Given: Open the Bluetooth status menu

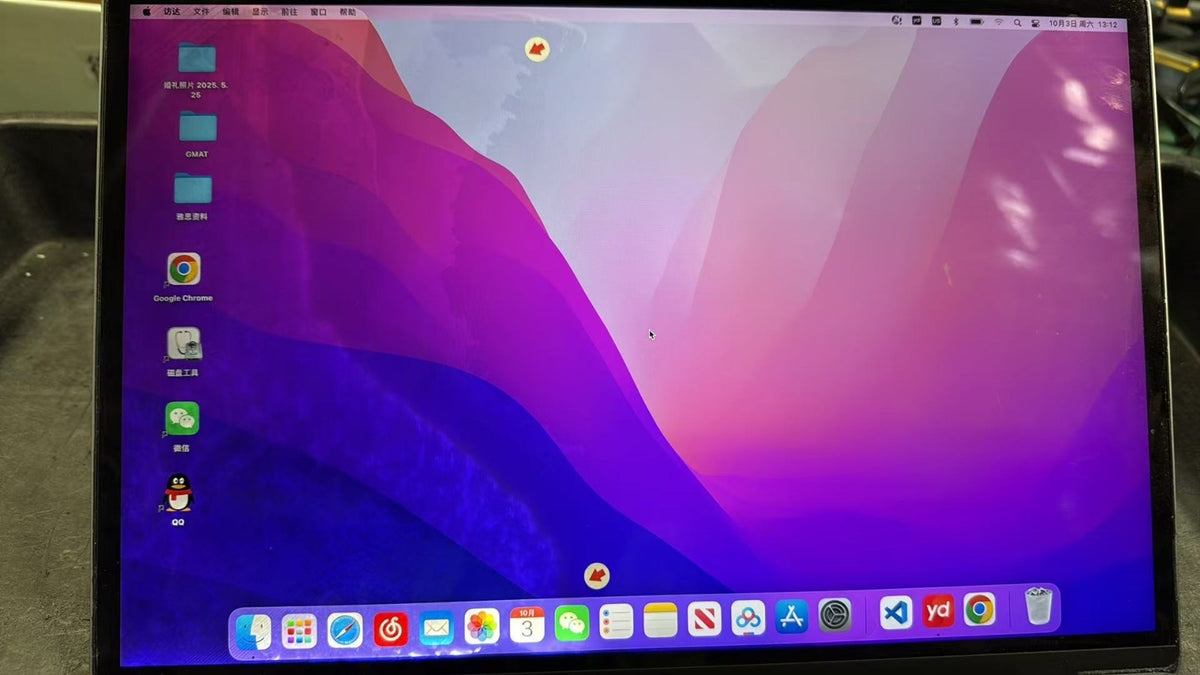Looking at the screenshot, I should click(x=955, y=21).
